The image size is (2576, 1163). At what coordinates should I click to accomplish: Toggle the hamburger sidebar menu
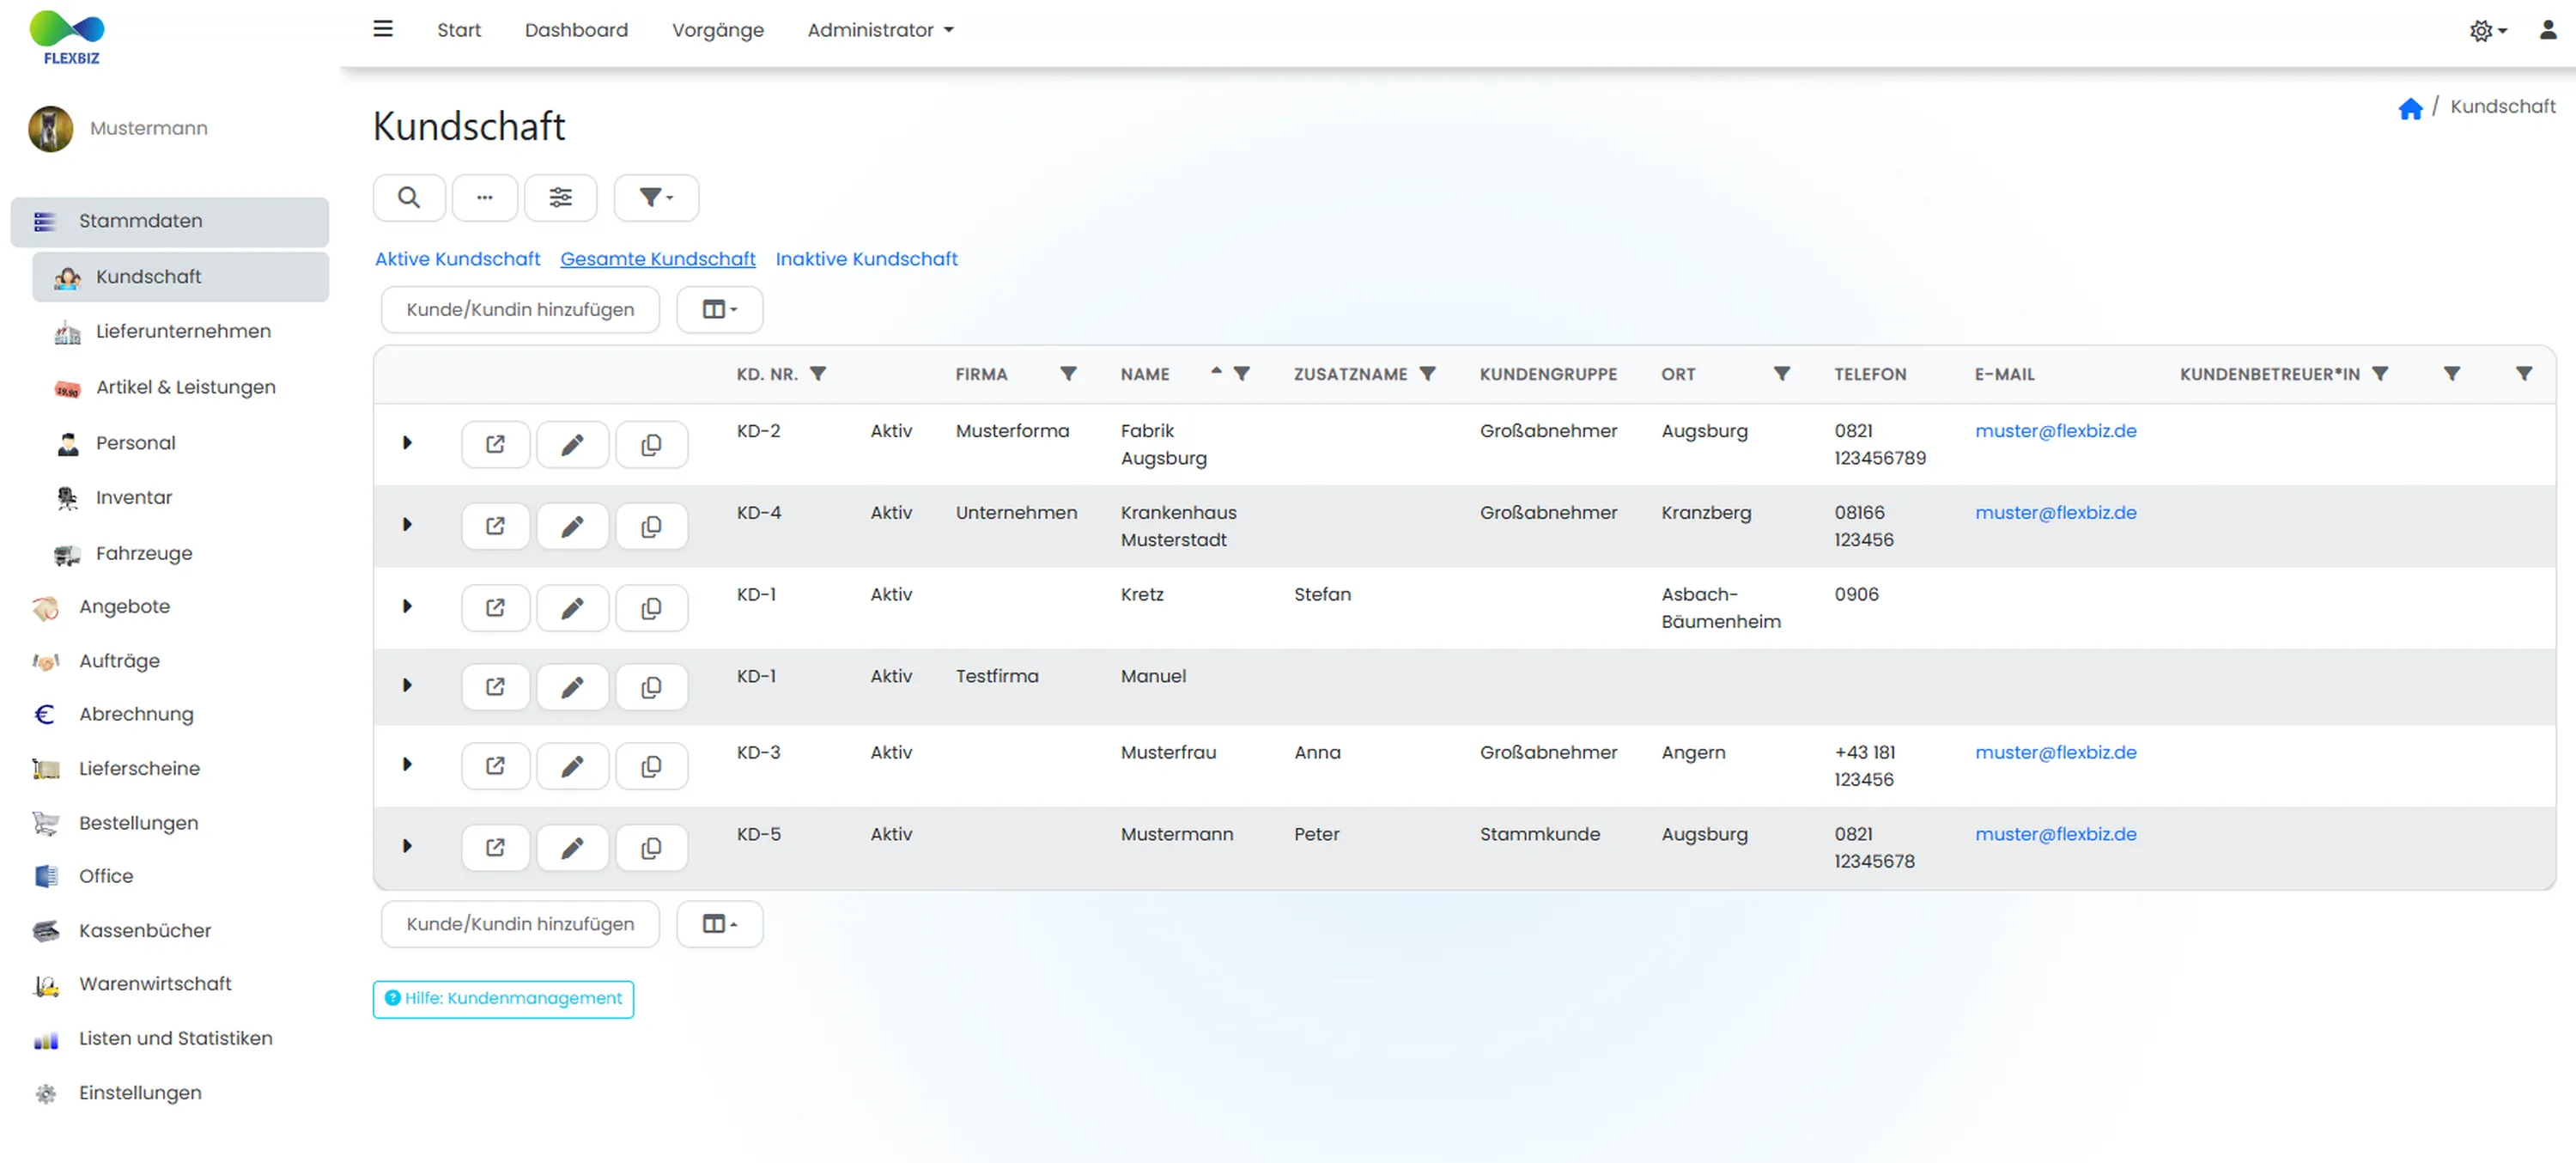pyautogui.click(x=383, y=29)
